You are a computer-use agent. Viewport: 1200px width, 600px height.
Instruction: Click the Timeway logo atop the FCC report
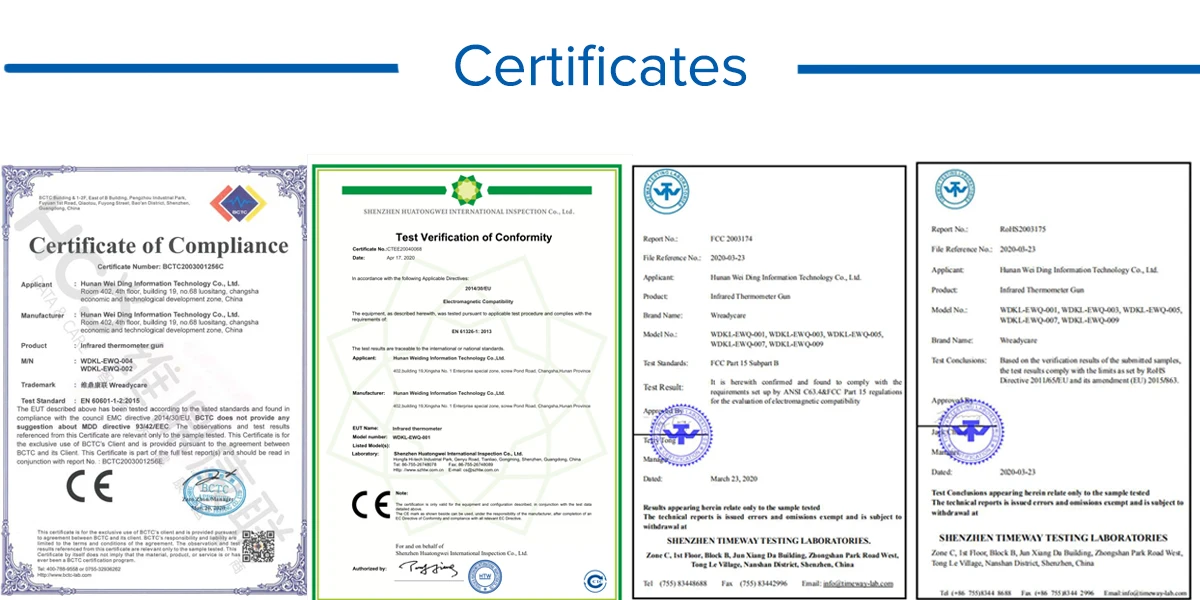[667, 190]
